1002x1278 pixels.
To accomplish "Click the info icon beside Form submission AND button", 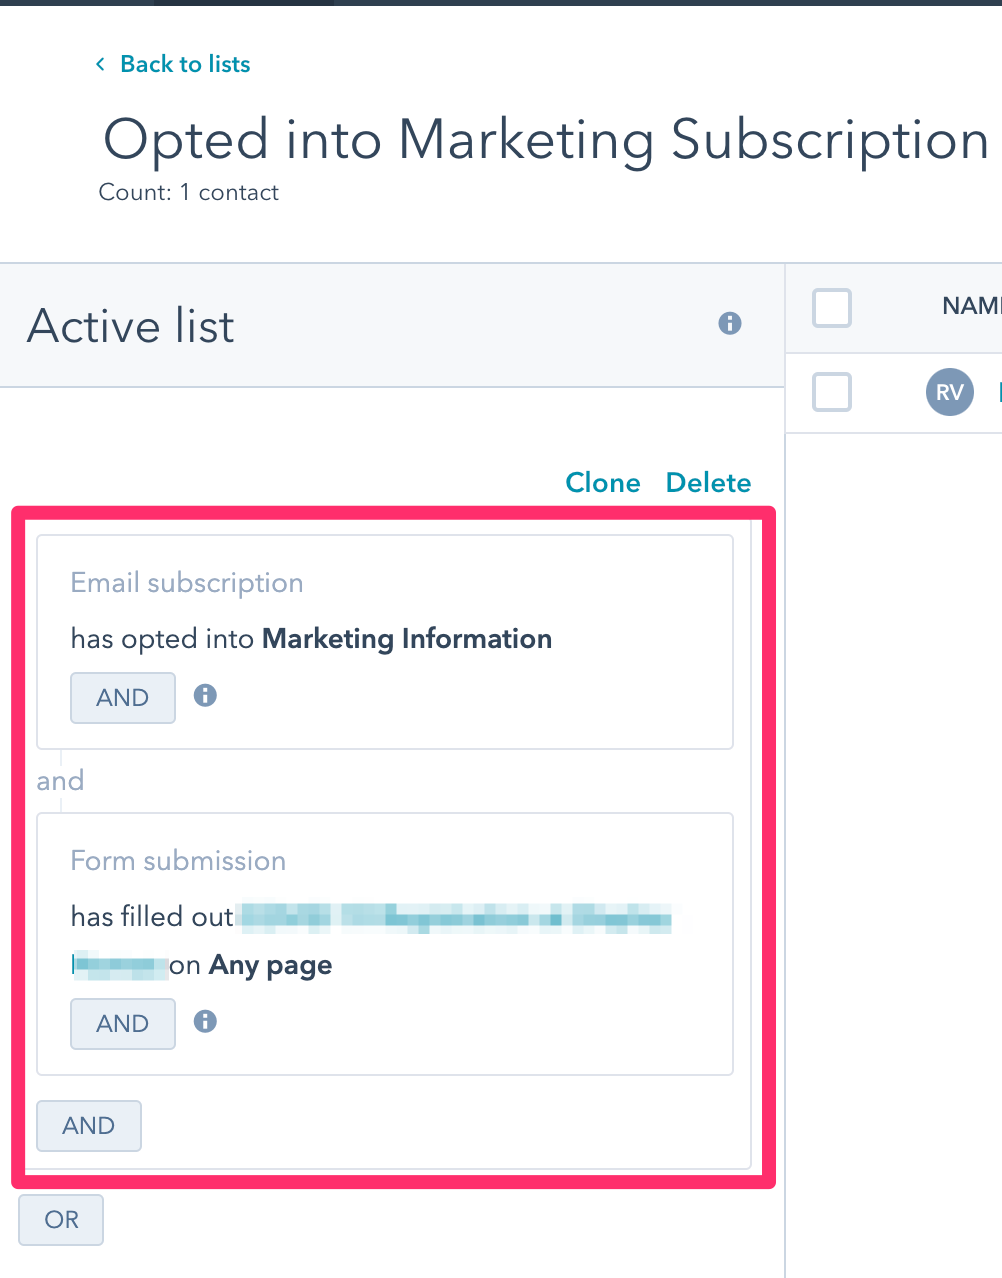I will click(205, 1022).
